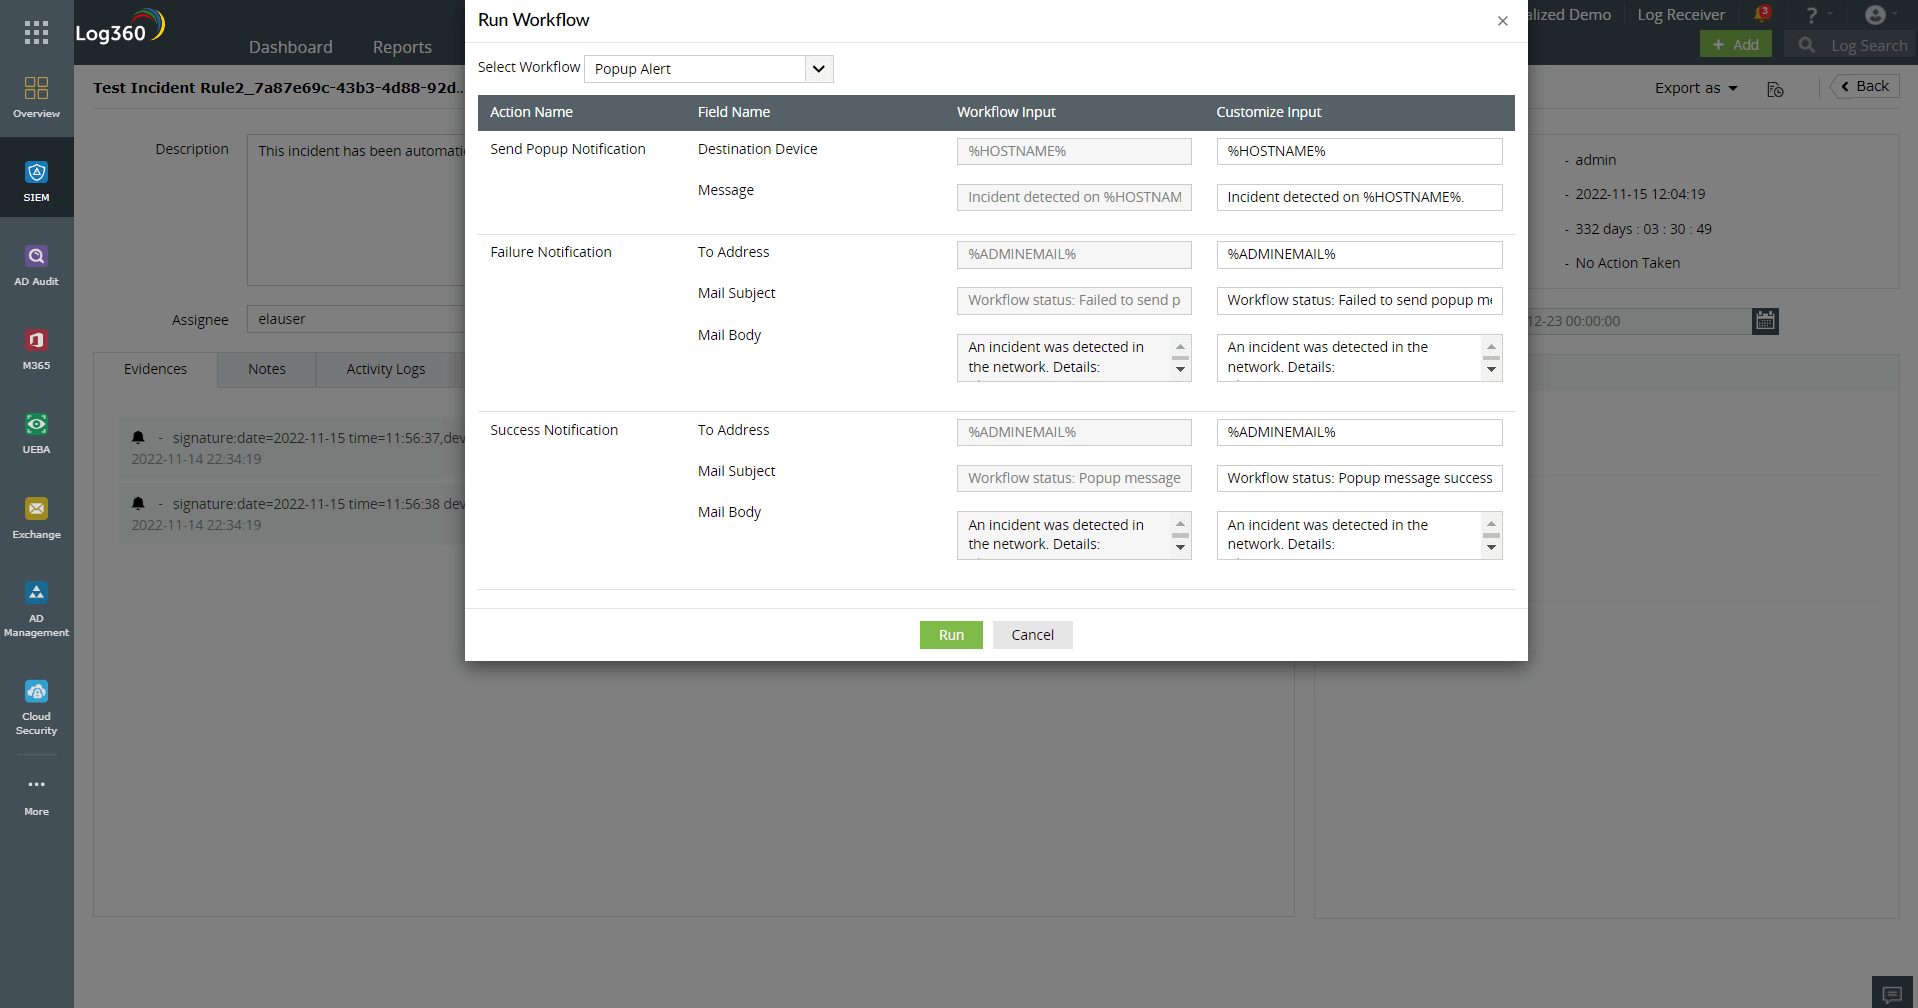Open the Exchange module
This screenshot has height=1008, width=1918.
(36, 518)
